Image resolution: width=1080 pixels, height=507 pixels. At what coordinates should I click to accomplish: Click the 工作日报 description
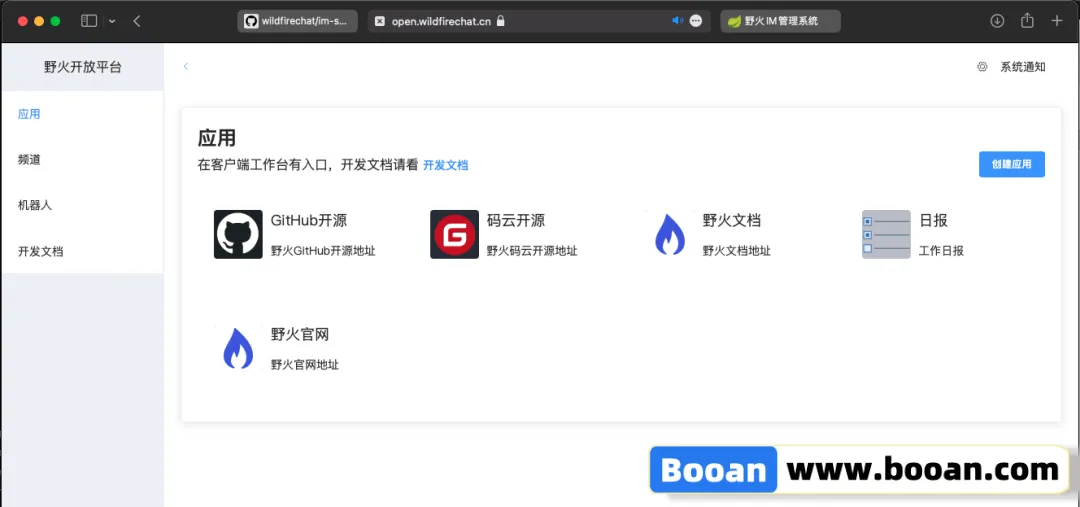942,251
